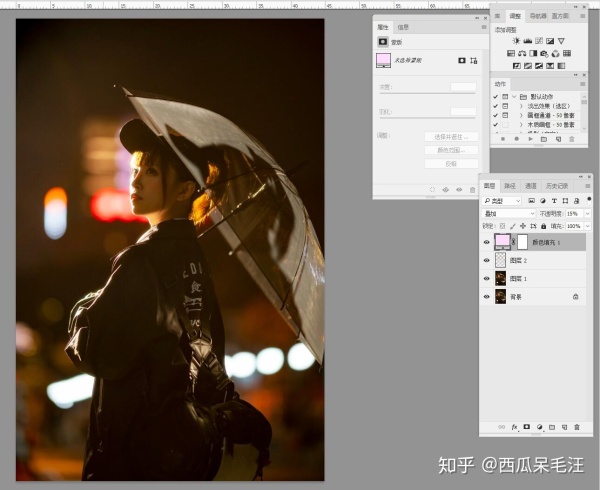
Task: Click the record action button
Action: point(517,139)
